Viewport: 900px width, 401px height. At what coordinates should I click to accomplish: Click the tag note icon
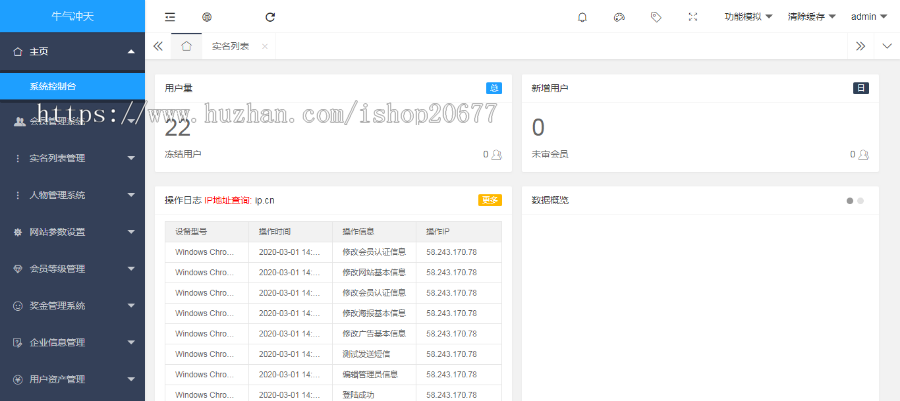655,17
